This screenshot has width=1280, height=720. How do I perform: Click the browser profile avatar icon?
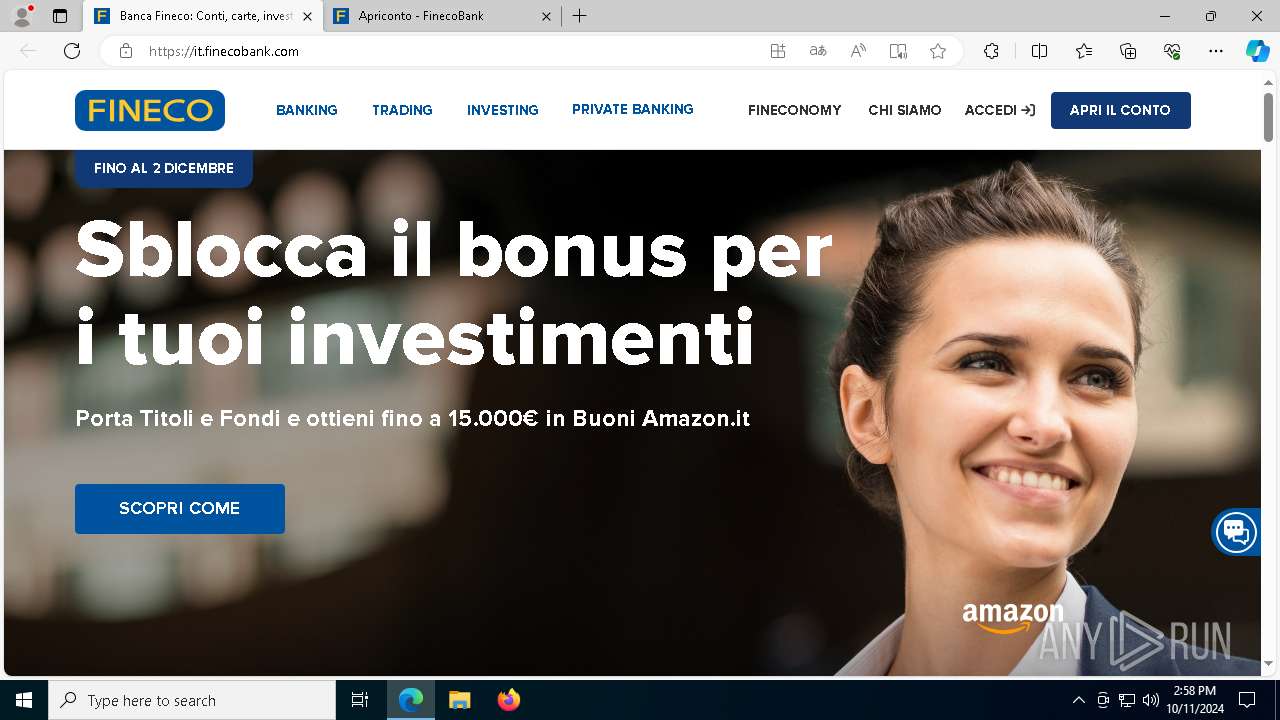click(x=22, y=16)
